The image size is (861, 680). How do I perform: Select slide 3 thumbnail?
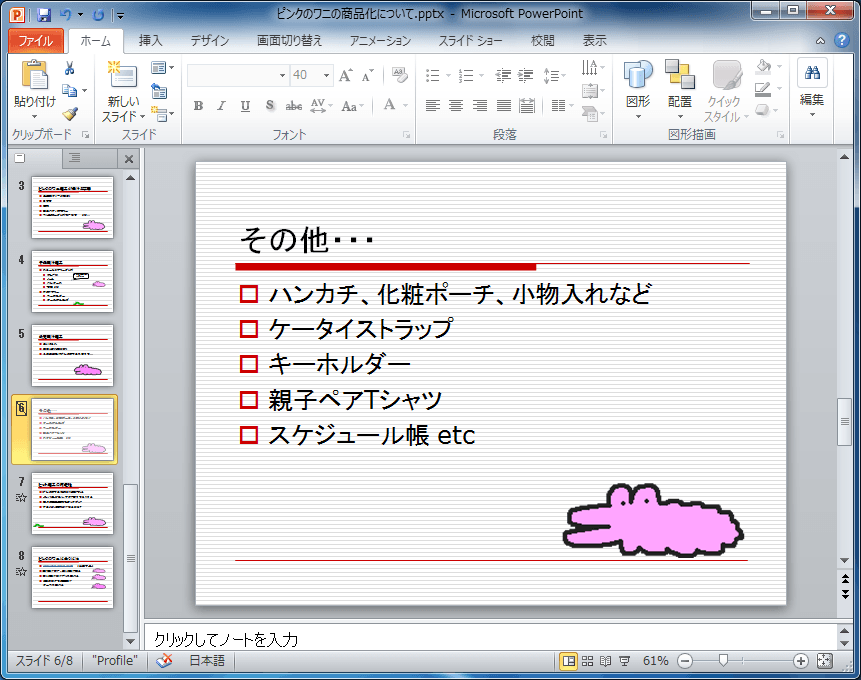click(72, 207)
